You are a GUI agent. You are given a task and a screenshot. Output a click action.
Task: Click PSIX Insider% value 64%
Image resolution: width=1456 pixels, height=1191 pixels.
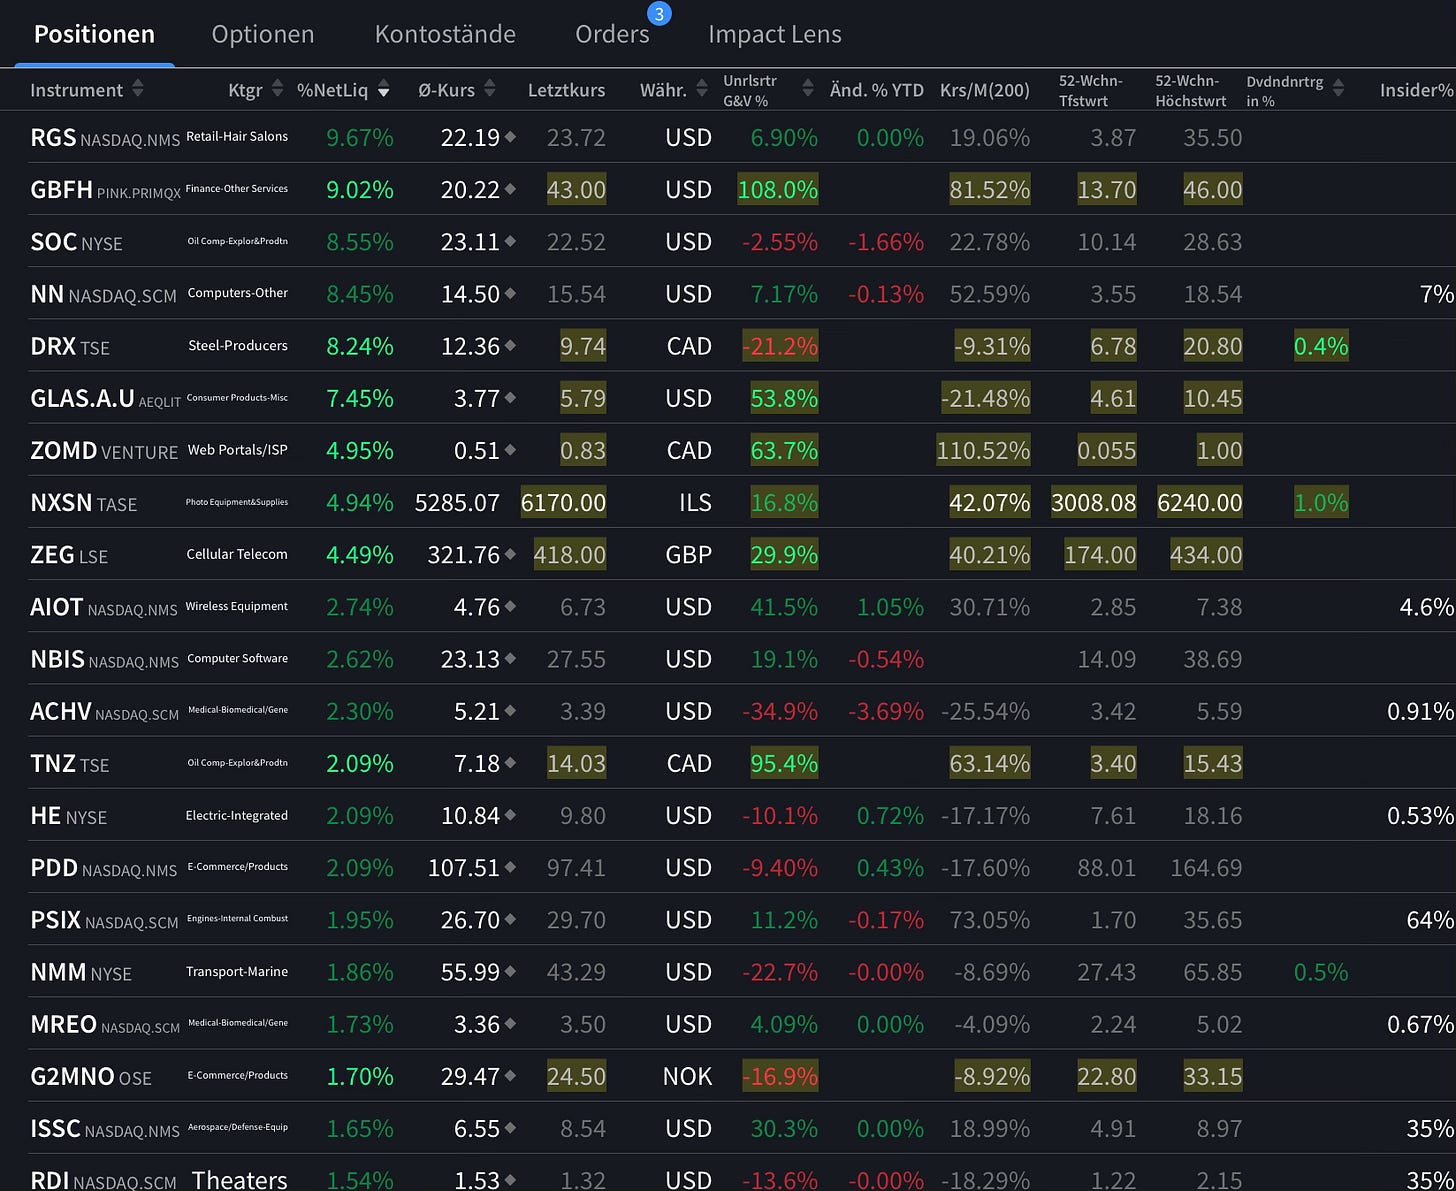tap(1430, 920)
